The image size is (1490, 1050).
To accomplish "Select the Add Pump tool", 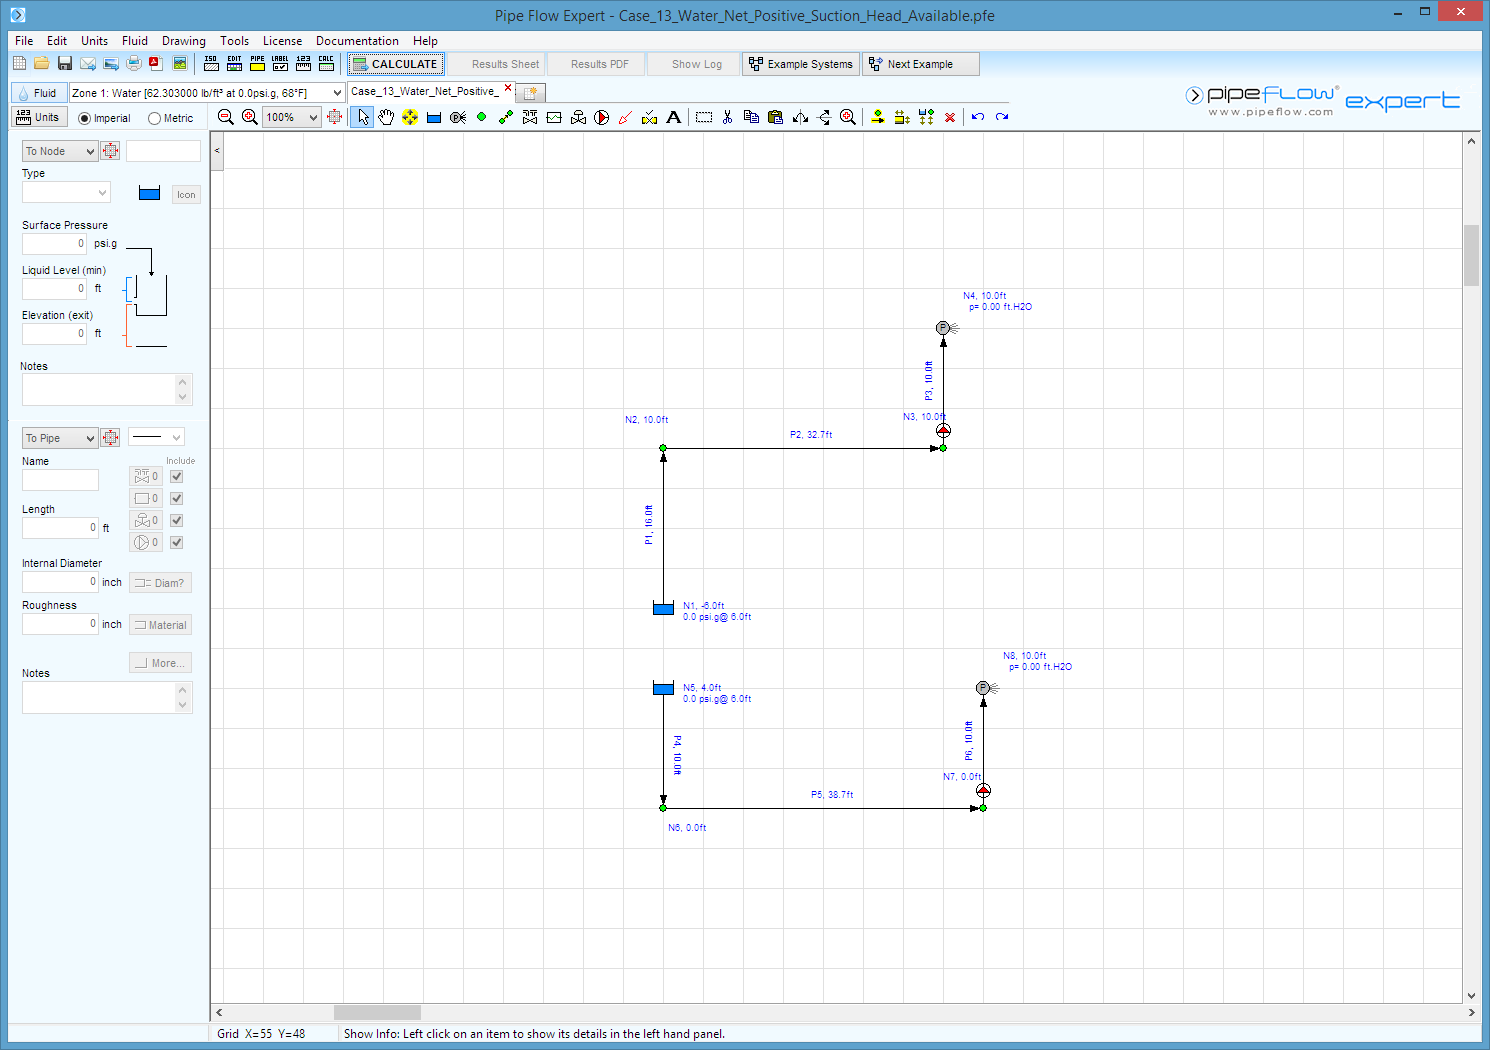I will (x=602, y=117).
